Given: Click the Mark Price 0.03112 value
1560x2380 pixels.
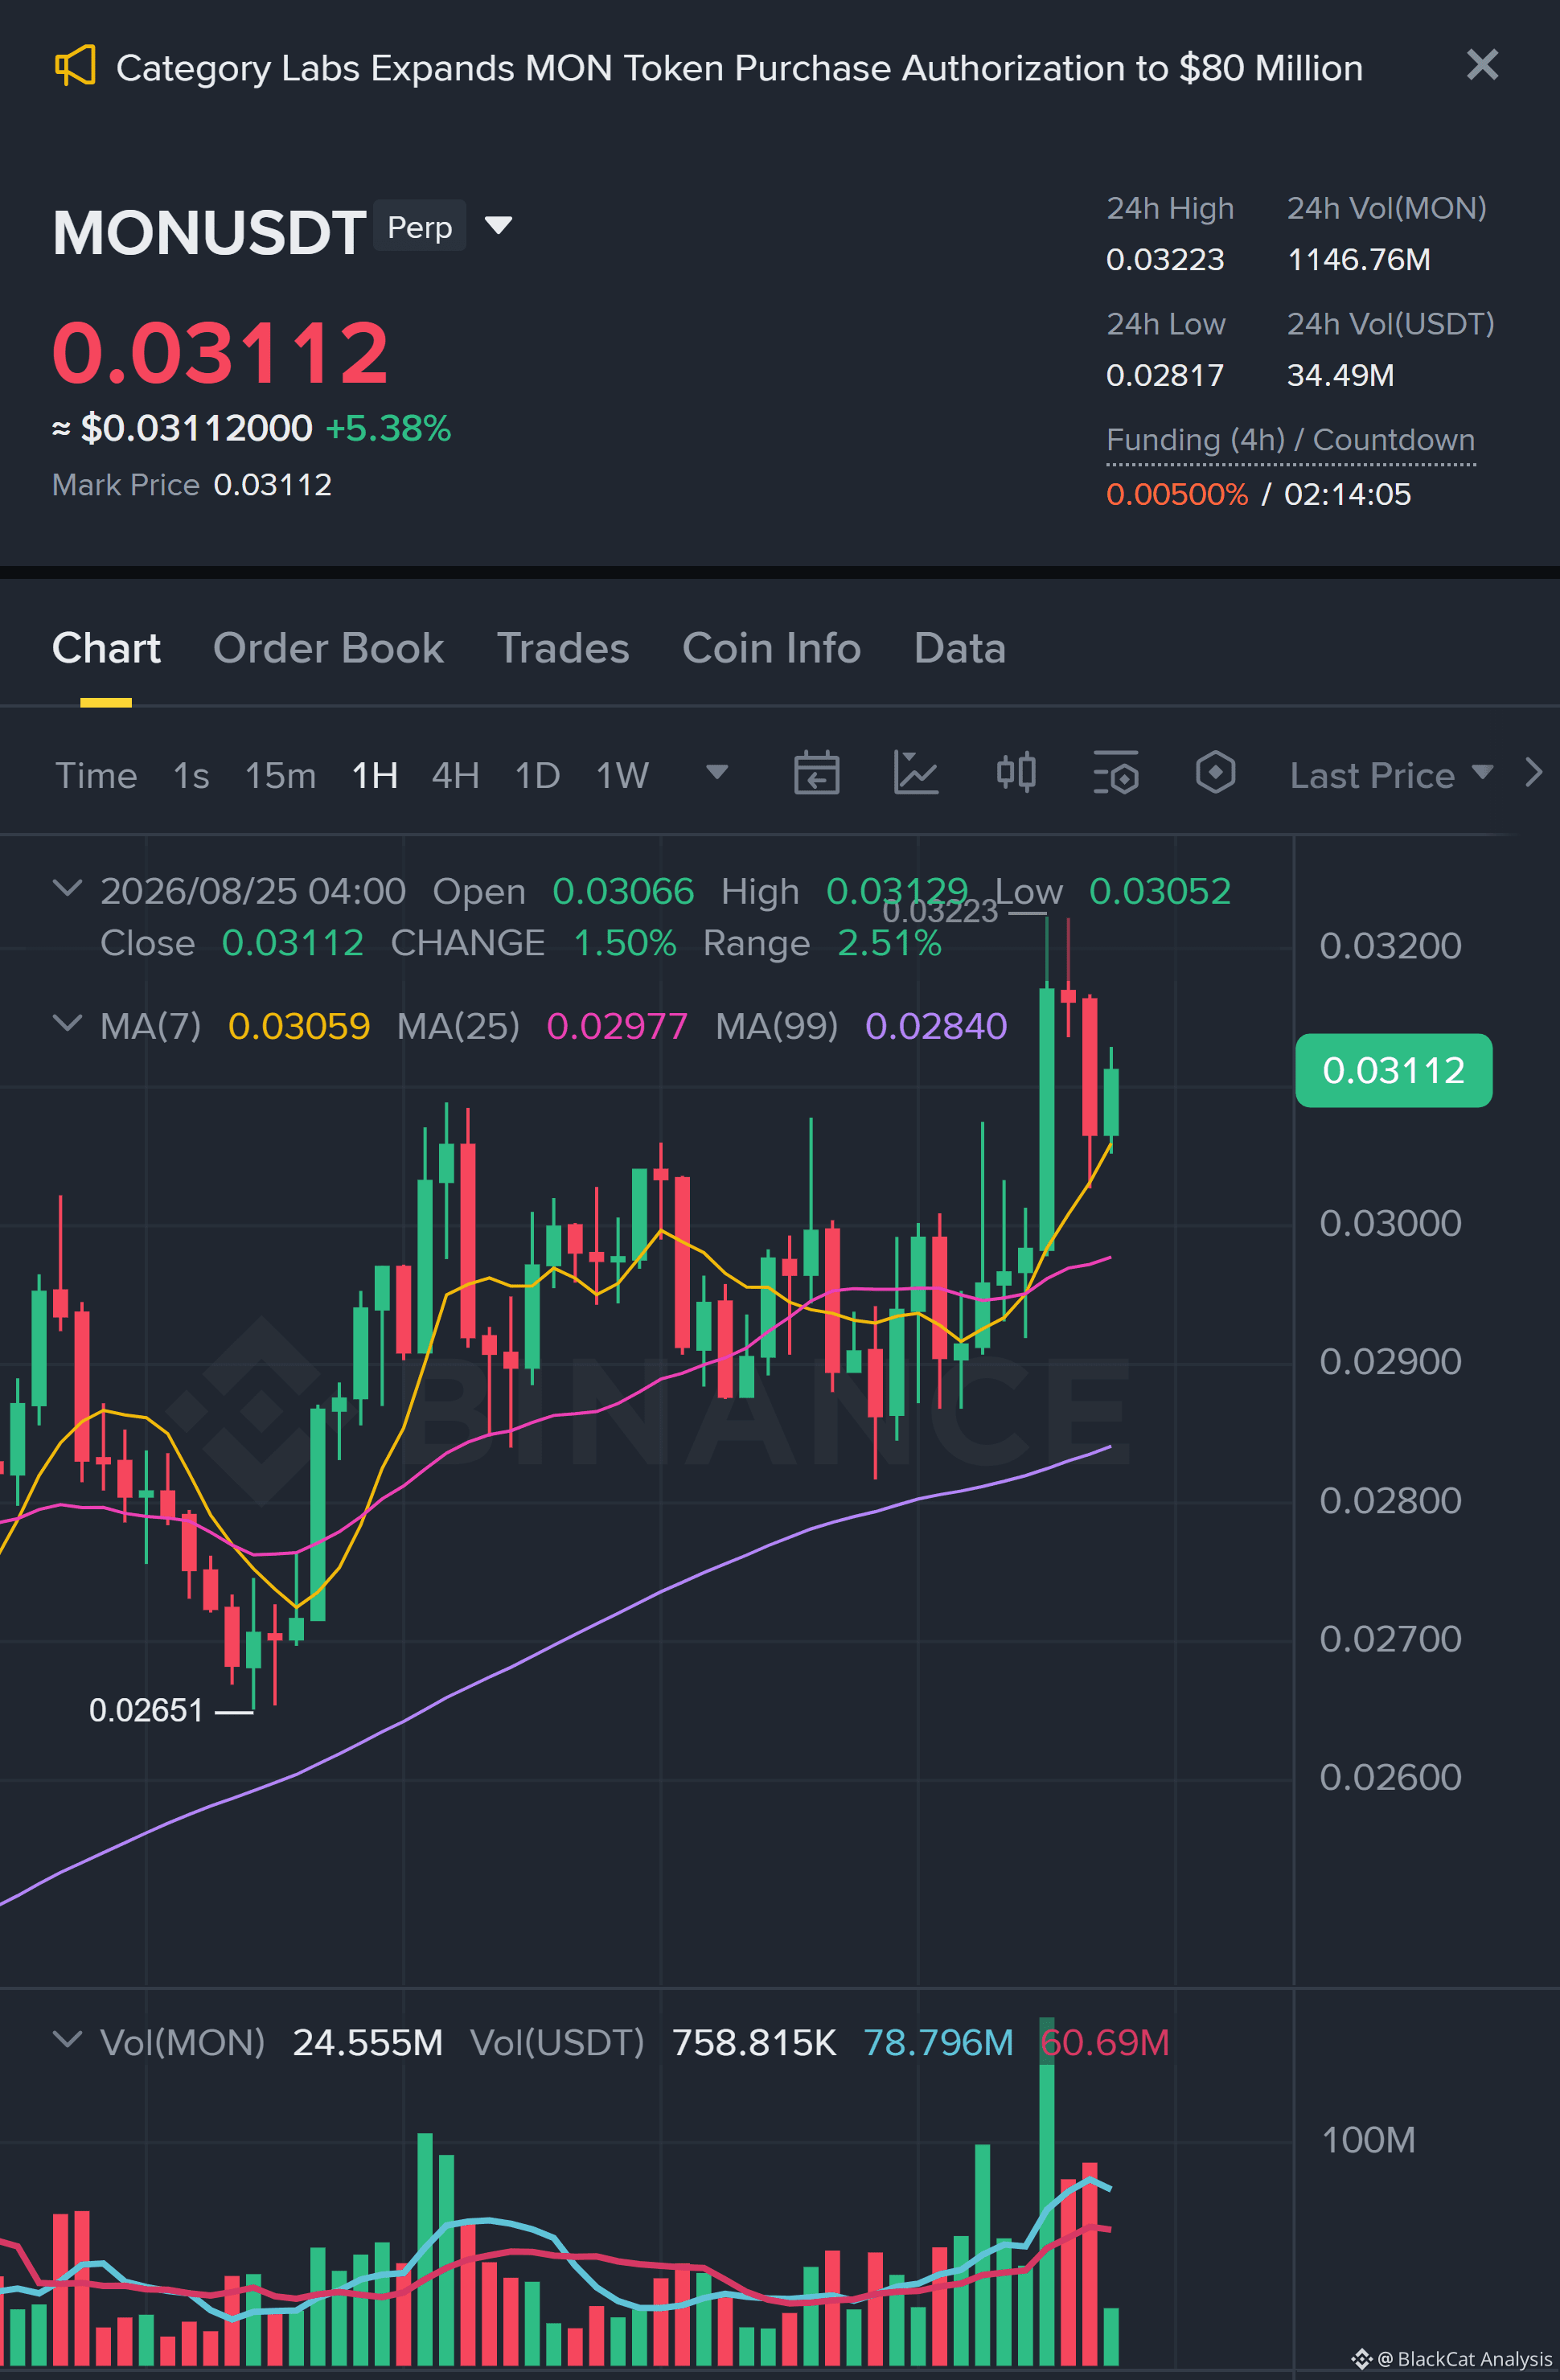Looking at the screenshot, I should click(272, 484).
